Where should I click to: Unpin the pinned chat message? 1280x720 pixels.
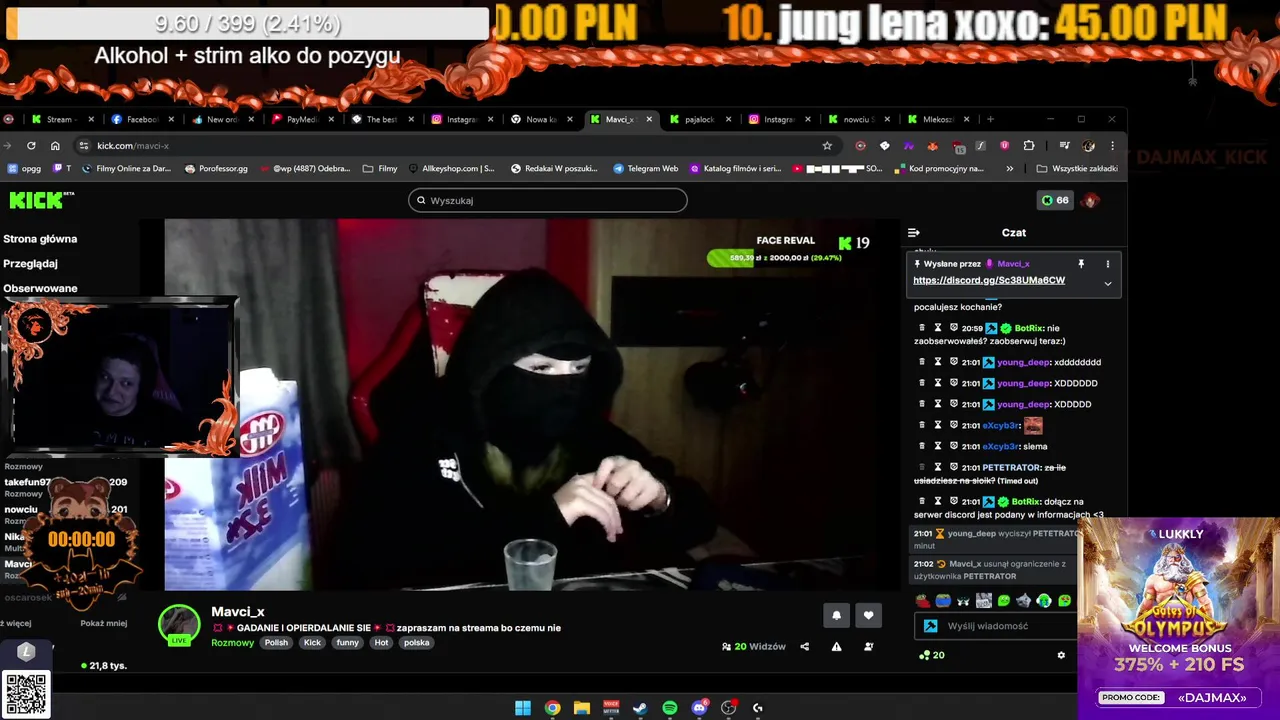pyautogui.click(x=1081, y=264)
